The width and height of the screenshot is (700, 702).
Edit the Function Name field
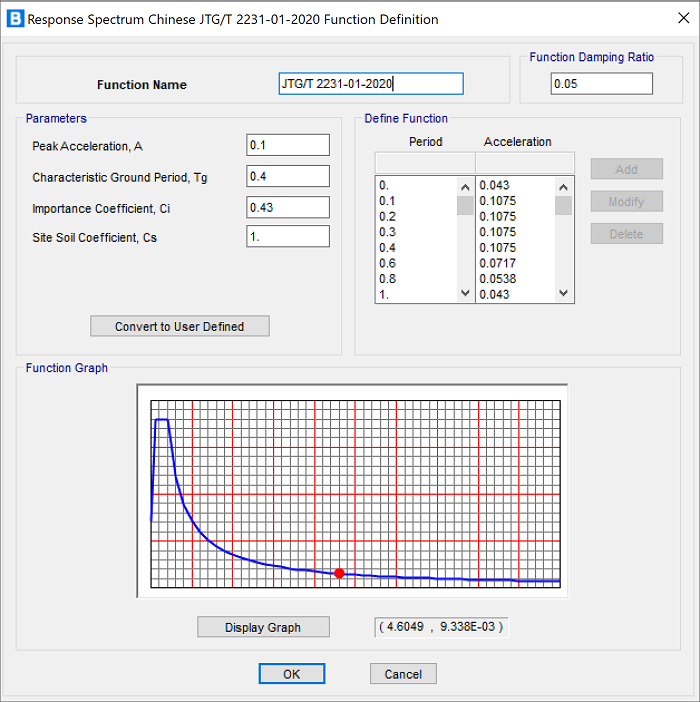[x=371, y=84]
